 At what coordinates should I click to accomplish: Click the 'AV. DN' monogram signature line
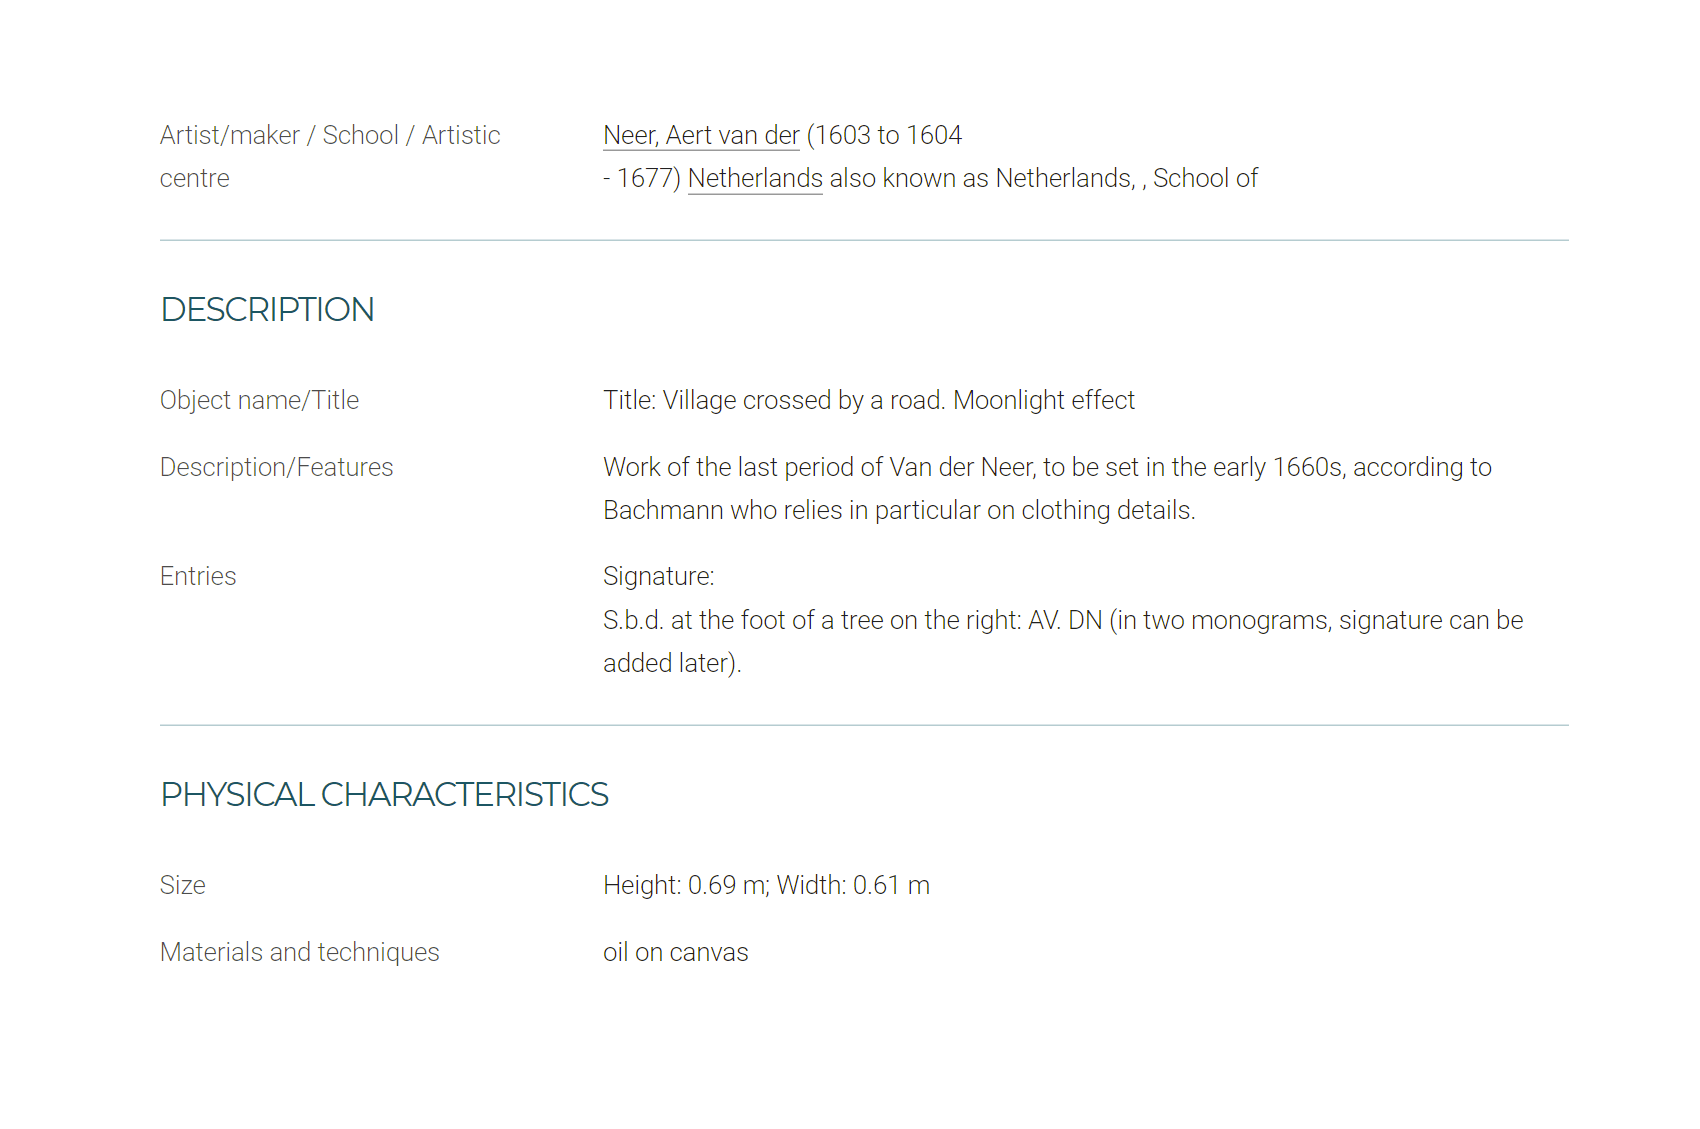1063,620
